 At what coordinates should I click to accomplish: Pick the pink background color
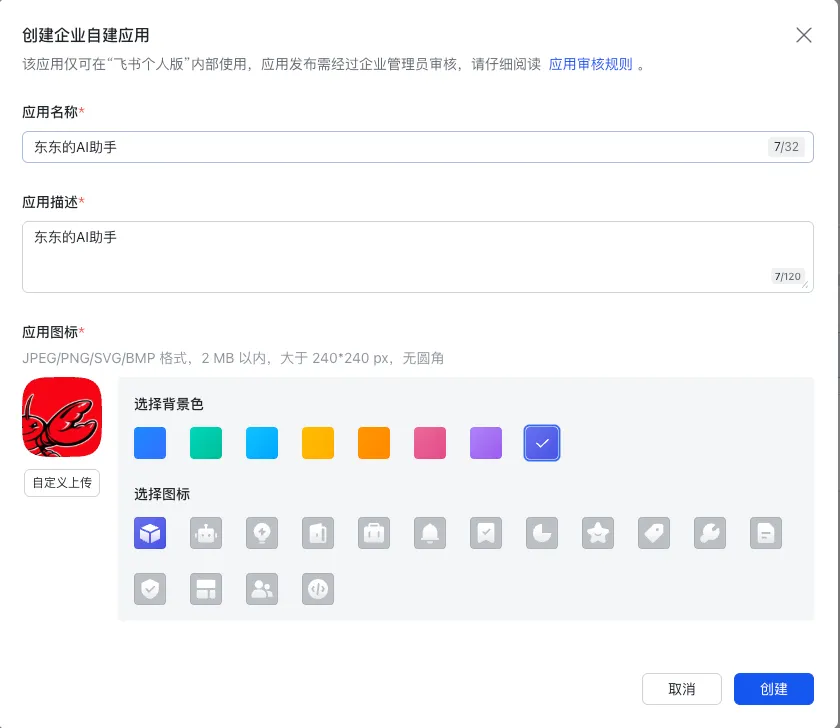point(430,443)
